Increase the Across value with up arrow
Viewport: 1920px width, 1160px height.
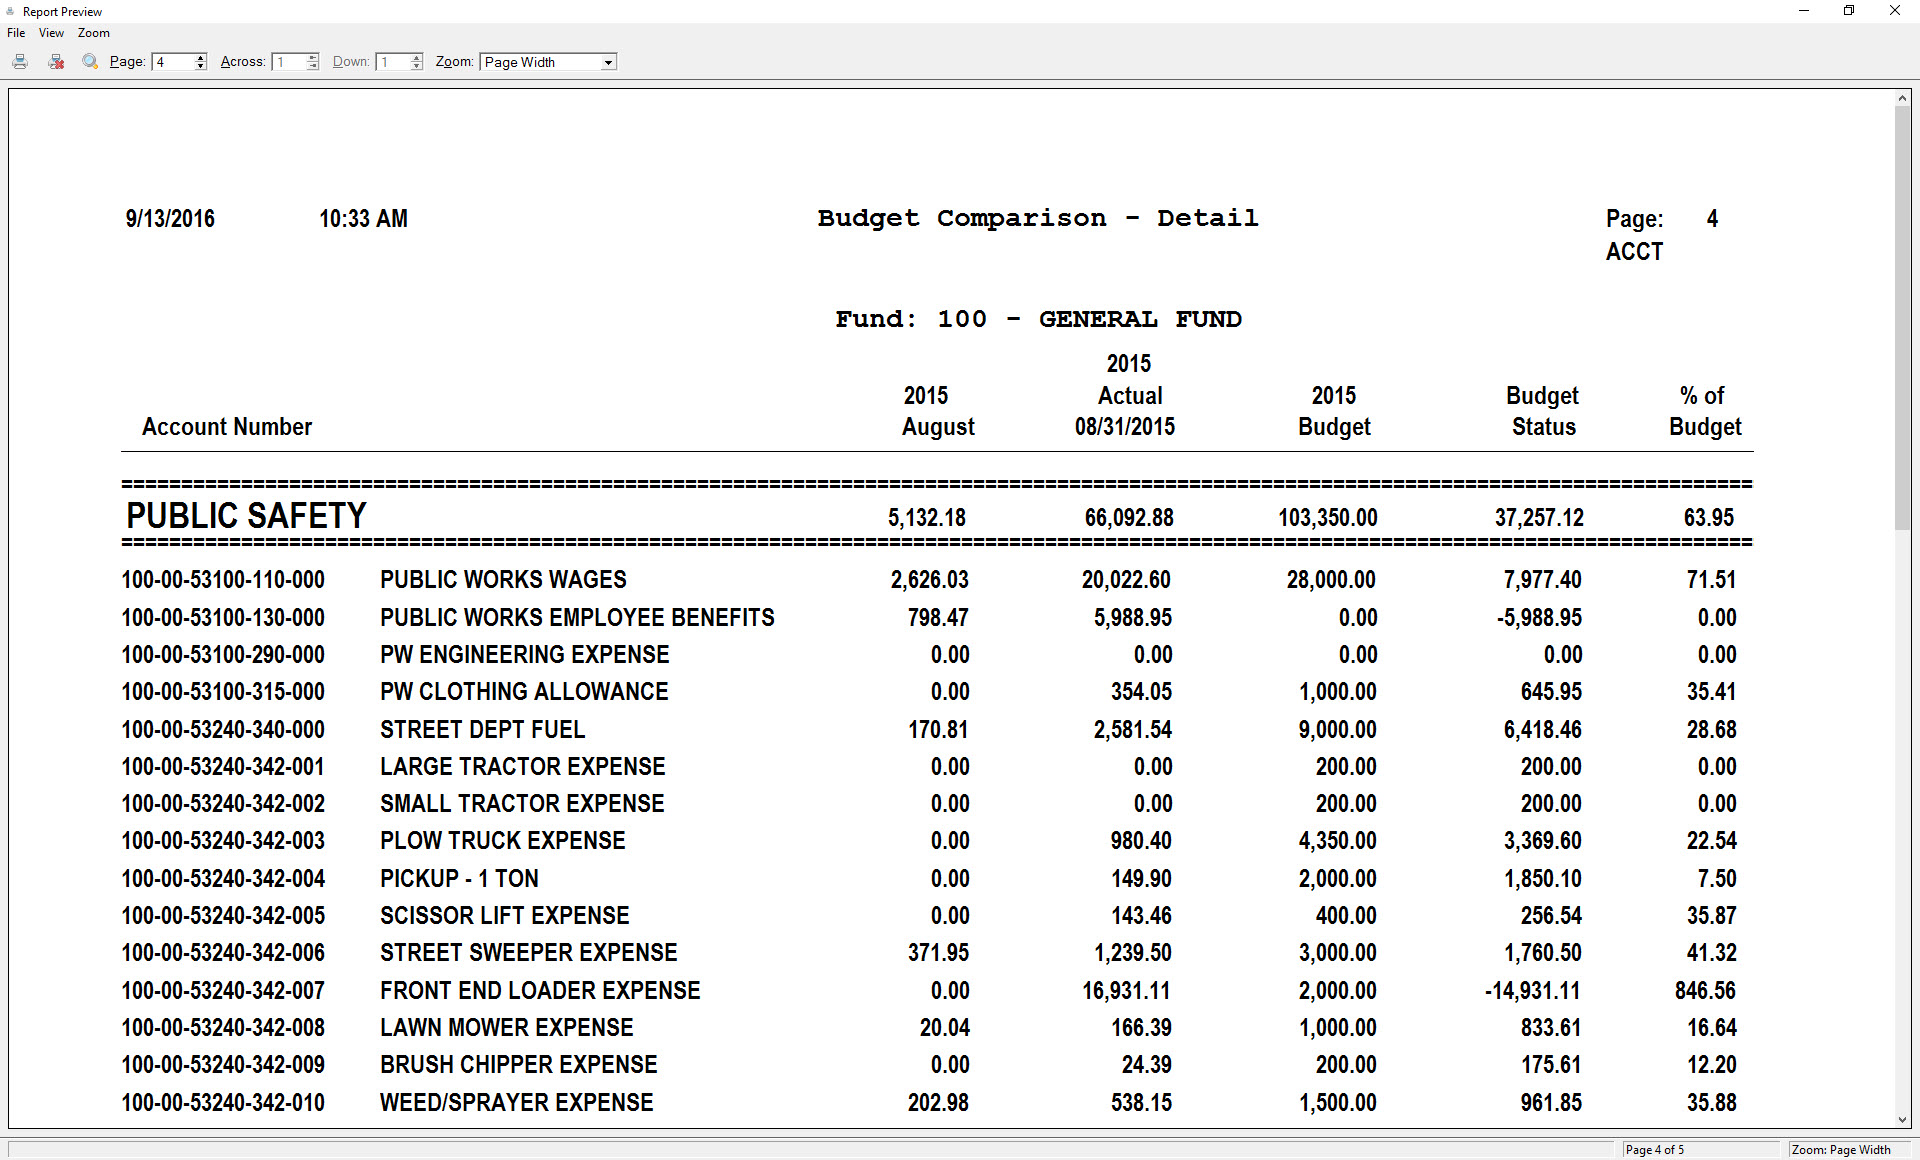(313, 57)
